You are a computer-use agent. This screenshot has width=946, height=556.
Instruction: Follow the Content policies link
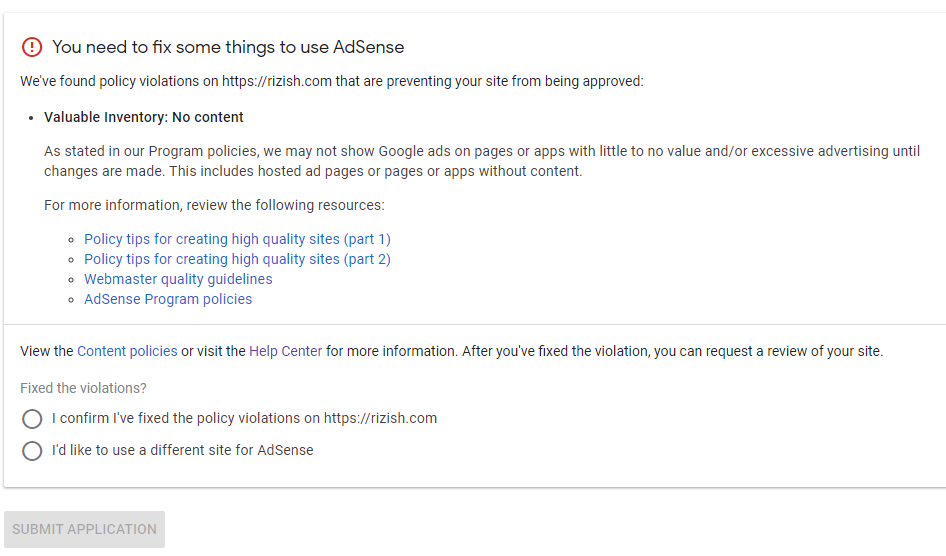coord(127,351)
